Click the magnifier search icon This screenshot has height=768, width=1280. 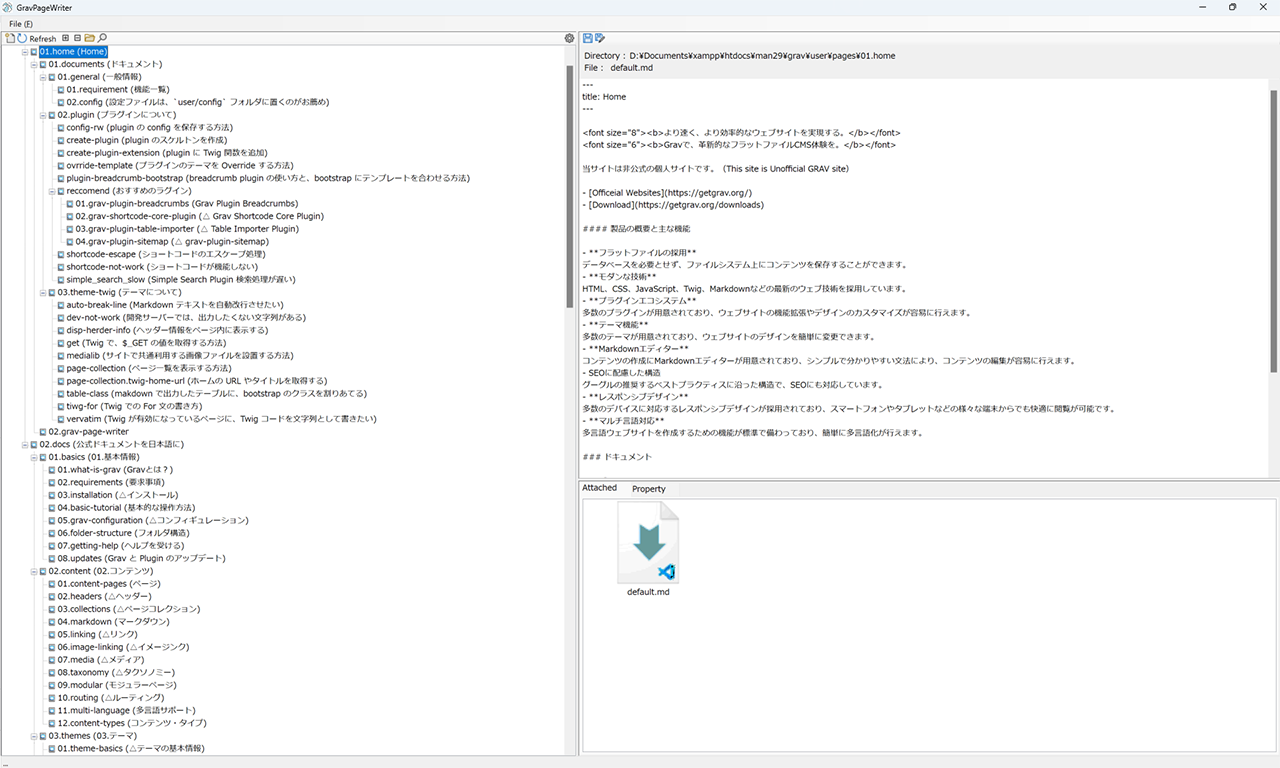pyautogui.click(x=102, y=38)
